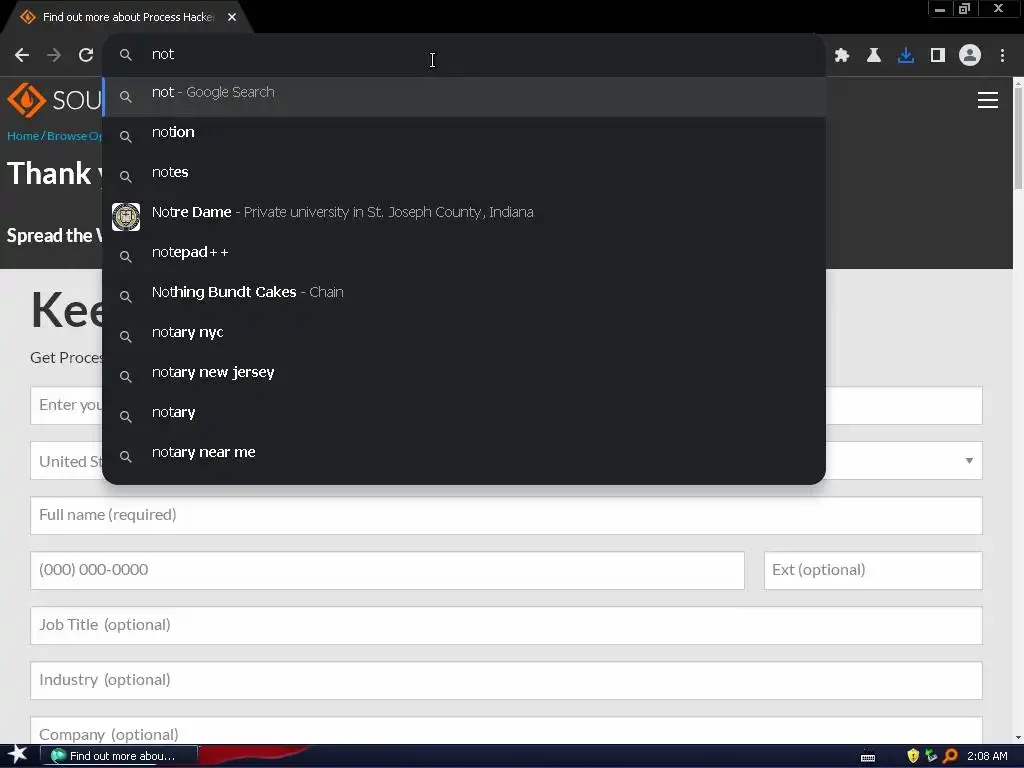
Task: Open the on-screen keyboard tray icon
Action: click(868, 757)
